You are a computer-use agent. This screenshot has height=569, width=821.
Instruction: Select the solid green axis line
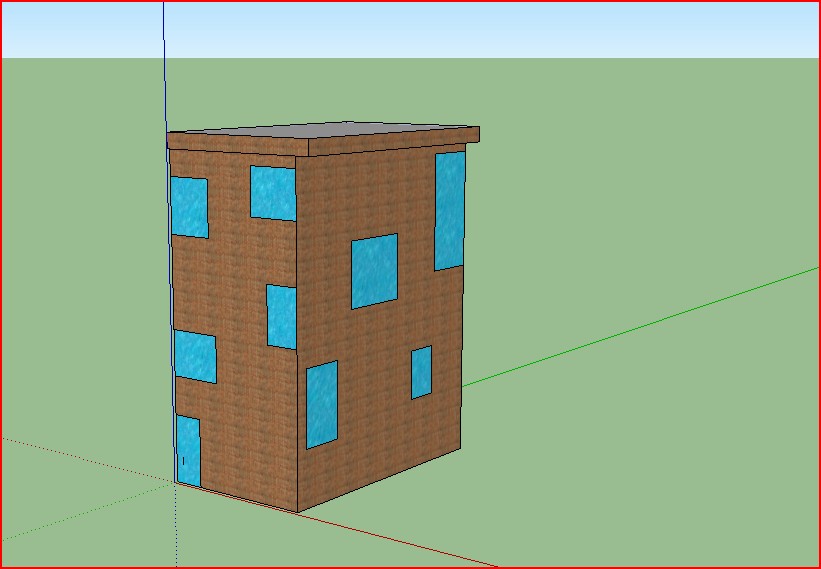tap(650, 322)
